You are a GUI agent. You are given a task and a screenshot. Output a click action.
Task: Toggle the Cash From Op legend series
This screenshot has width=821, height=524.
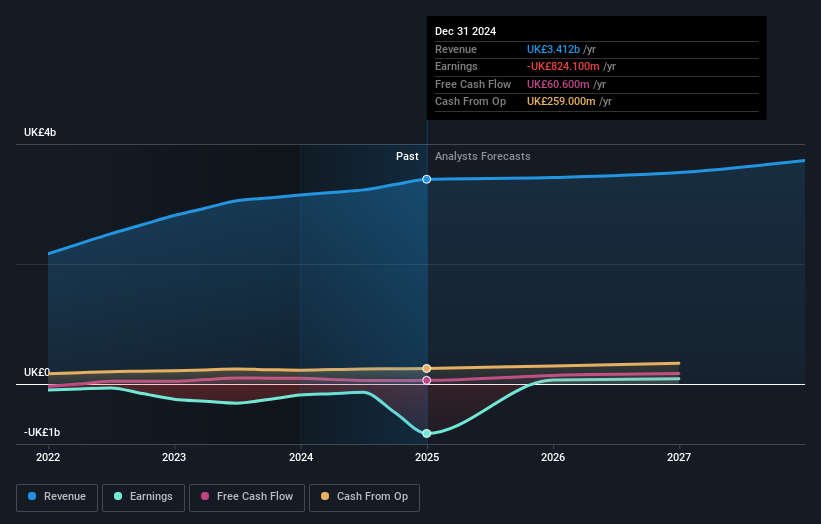coord(364,497)
